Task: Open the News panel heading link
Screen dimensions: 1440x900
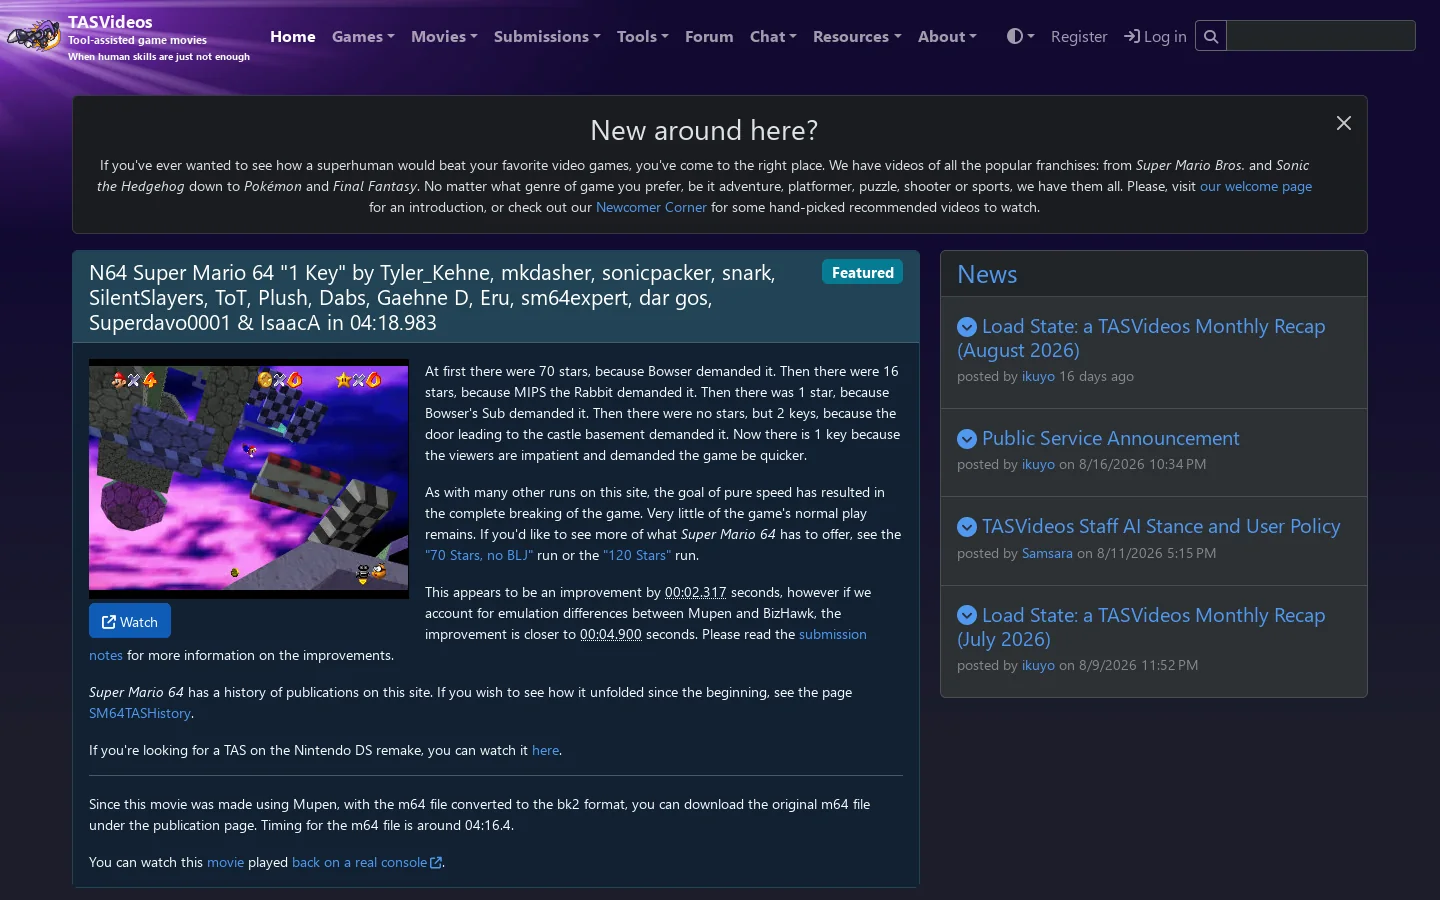Action: 987,274
